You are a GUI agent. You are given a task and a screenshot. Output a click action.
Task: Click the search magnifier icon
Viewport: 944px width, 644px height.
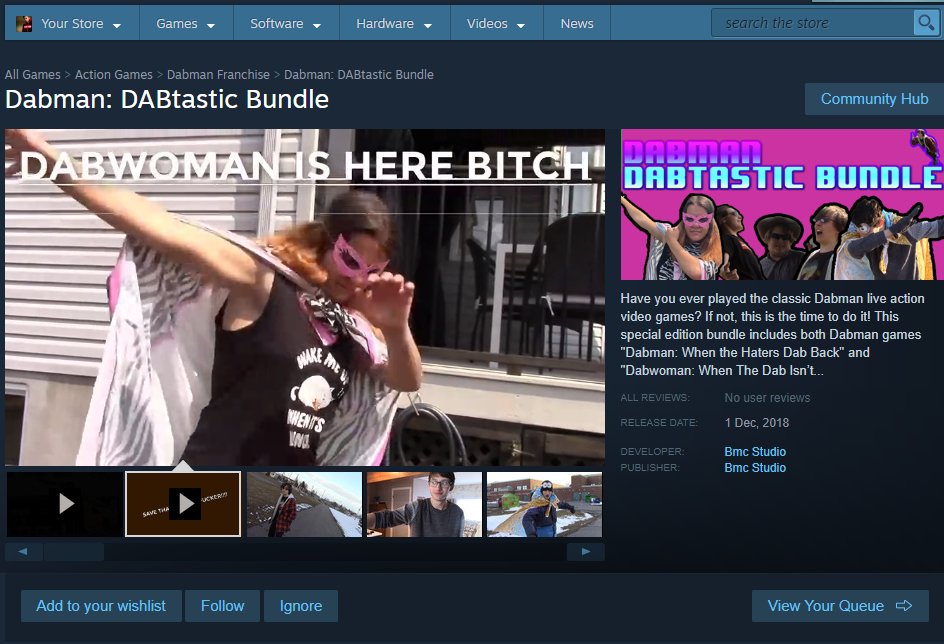926,23
